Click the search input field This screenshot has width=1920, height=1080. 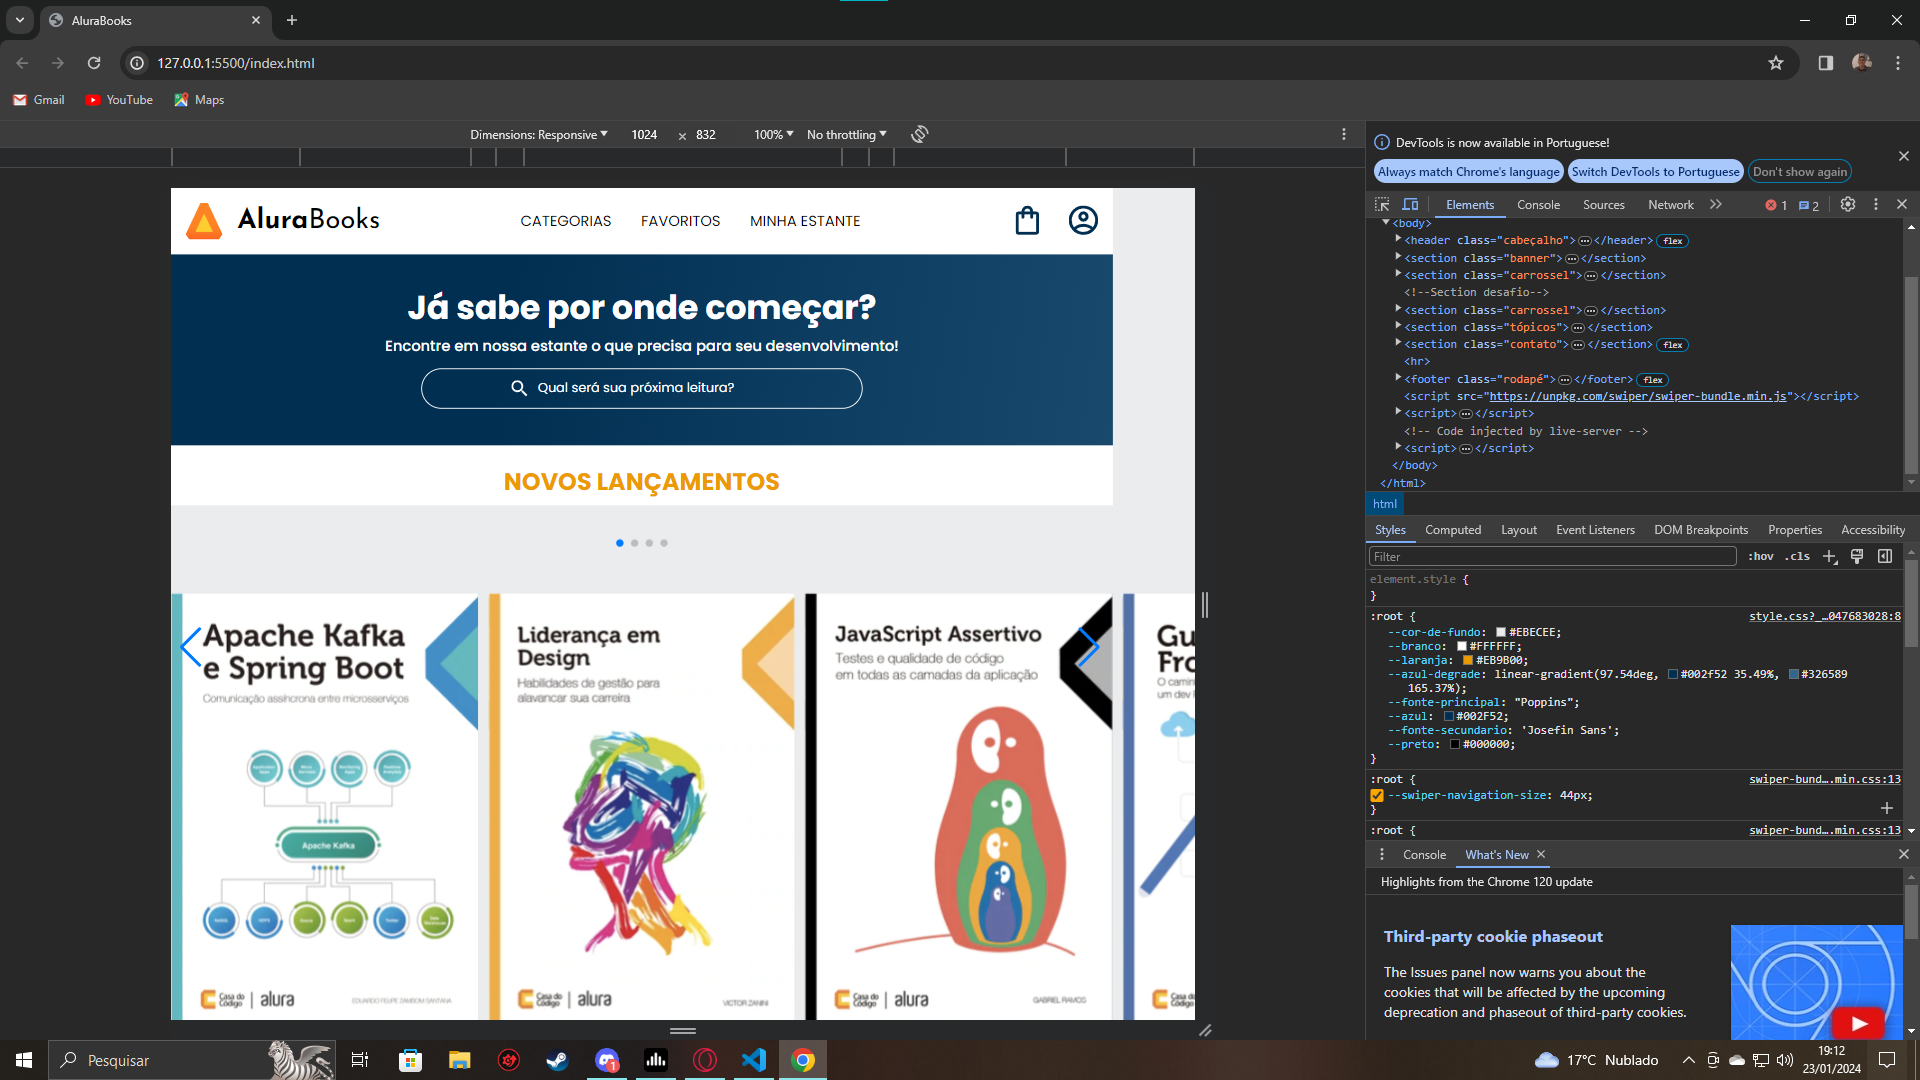tap(641, 388)
